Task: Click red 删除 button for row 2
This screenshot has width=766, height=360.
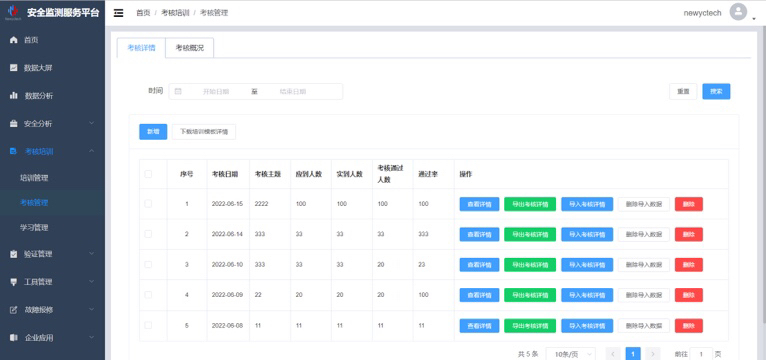Action: point(689,234)
